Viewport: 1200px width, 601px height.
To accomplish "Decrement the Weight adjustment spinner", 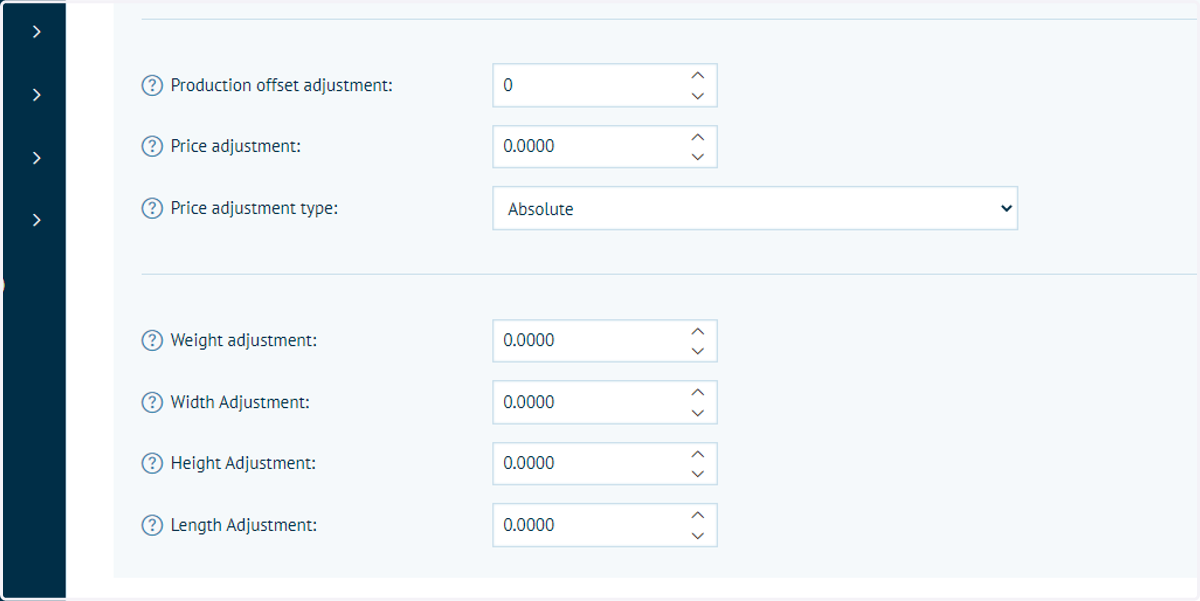I will (x=698, y=351).
